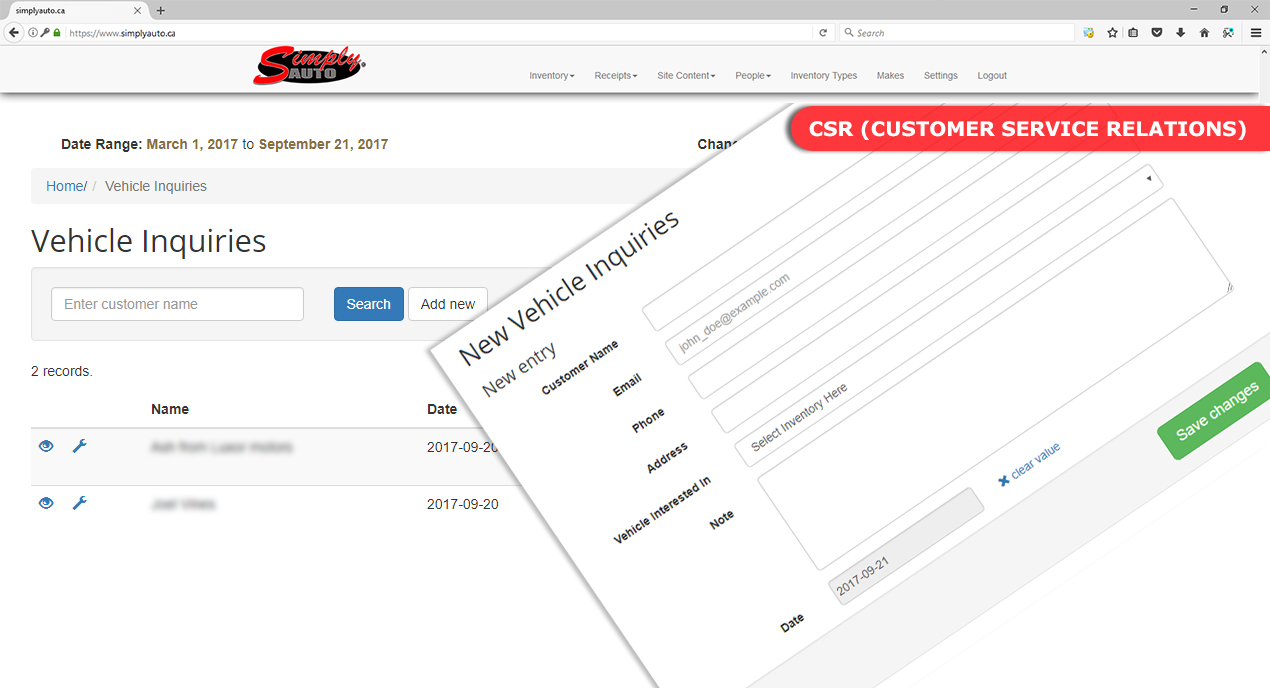Click the Home breadcrumb link
The height and width of the screenshot is (688, 1270).
65,186
